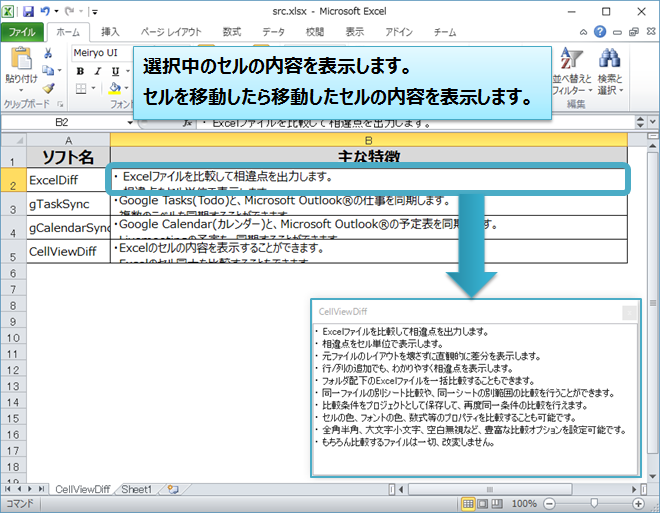Image resolution: width=660 pixels, height=513 pixels.
Task: Switch to the 校閲 ribbon tab
Action: click(314, 32)
